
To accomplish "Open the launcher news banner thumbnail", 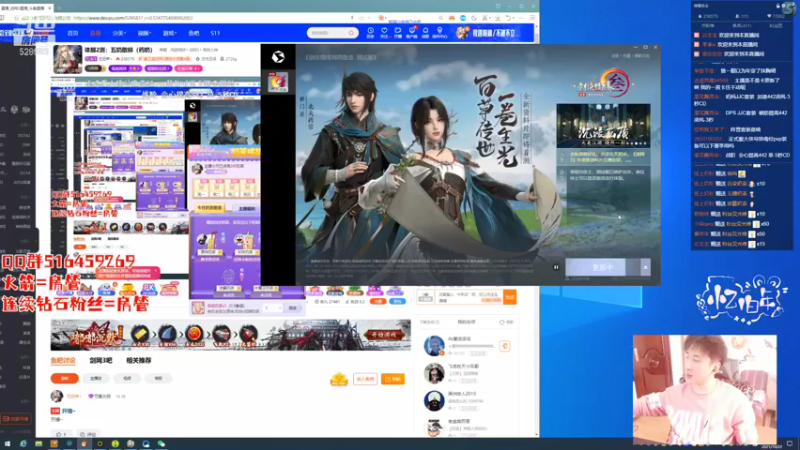I will (x=603, y=126).
